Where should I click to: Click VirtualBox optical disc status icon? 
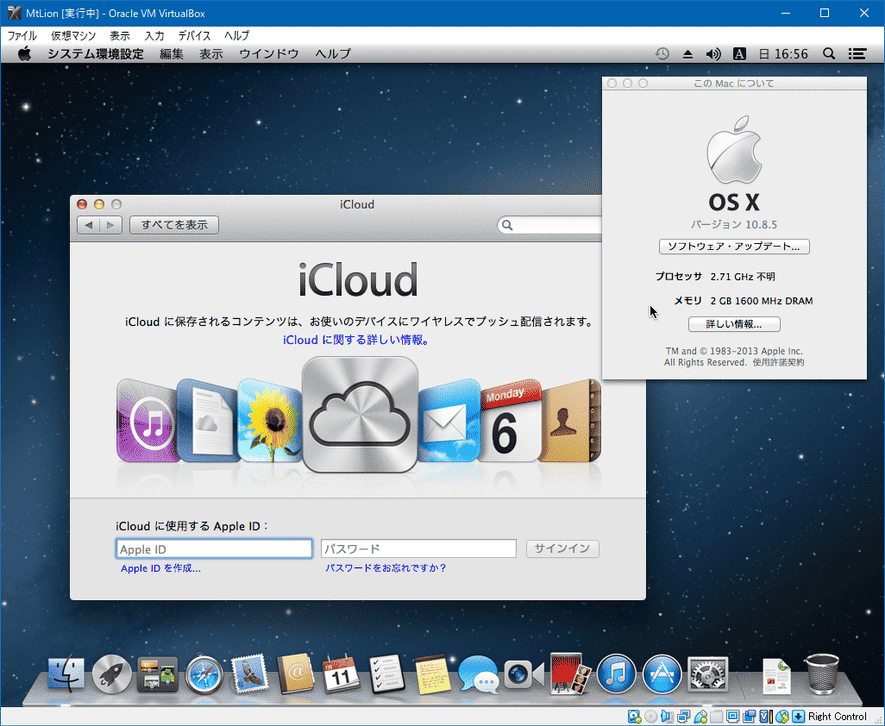click(651, 716)
